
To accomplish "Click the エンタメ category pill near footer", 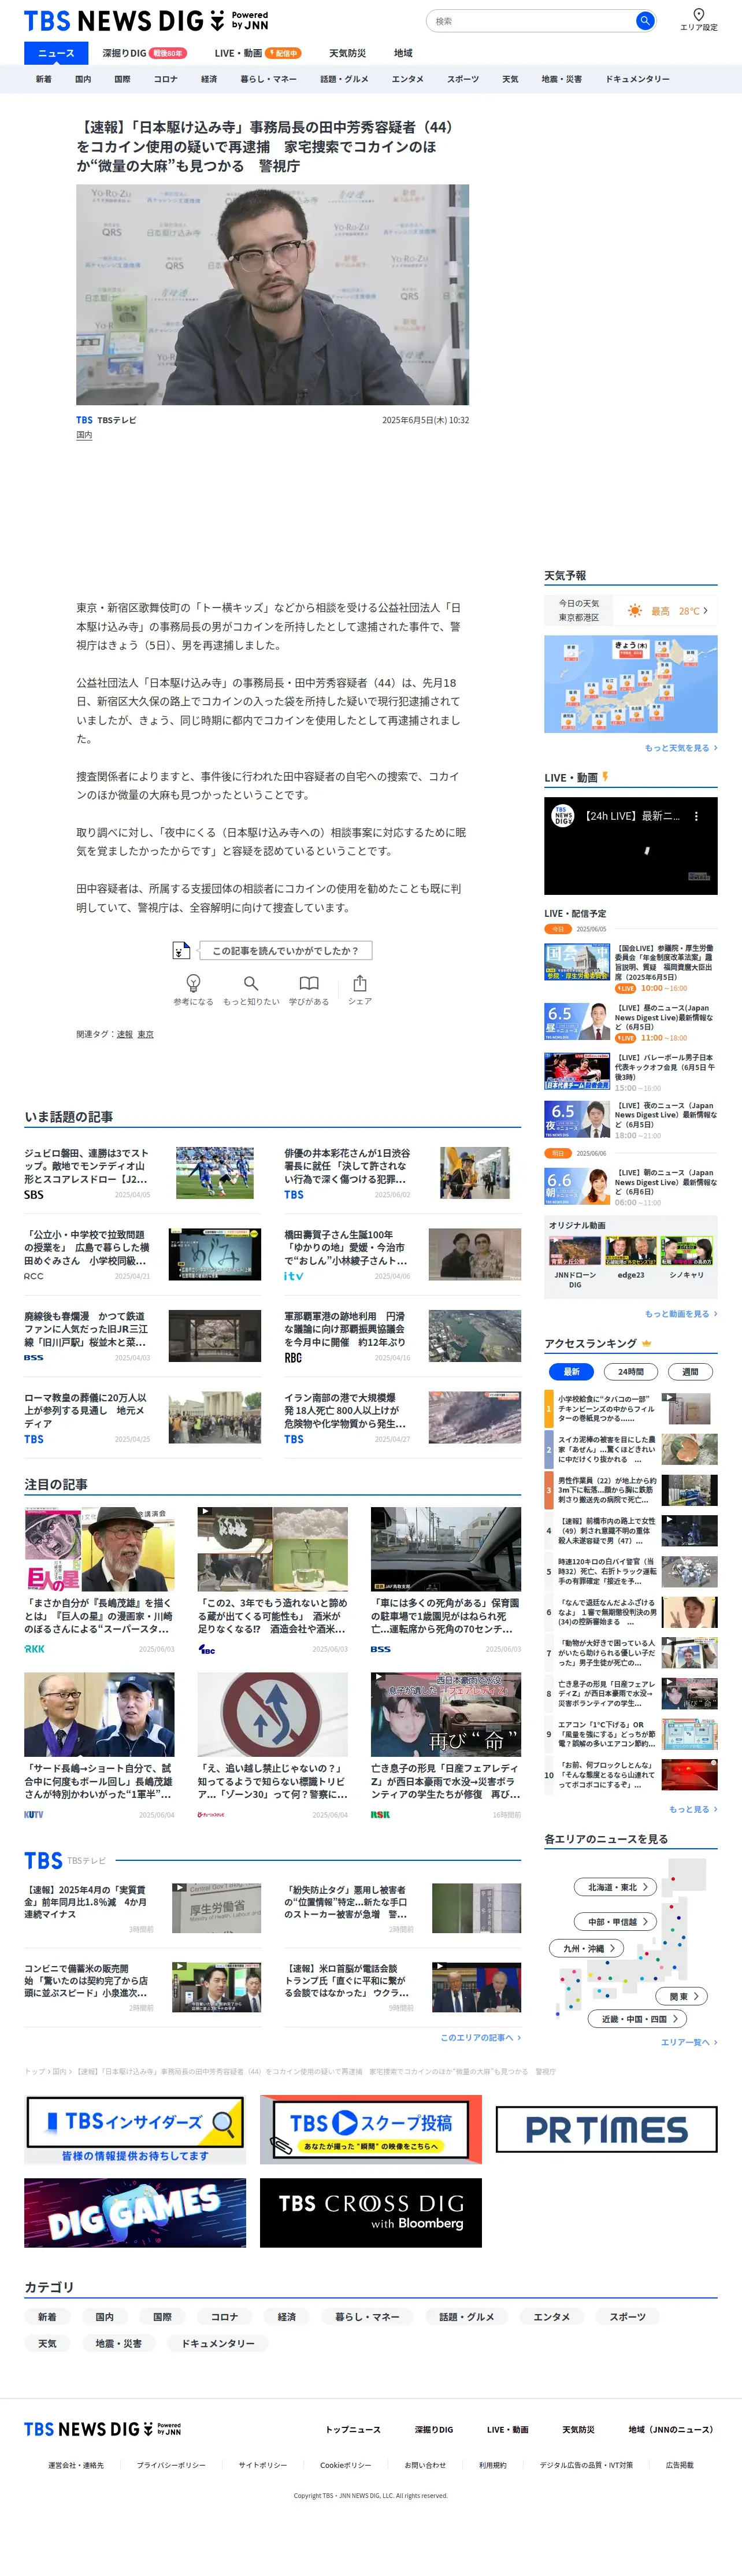I will click(x=551, y=2316).
